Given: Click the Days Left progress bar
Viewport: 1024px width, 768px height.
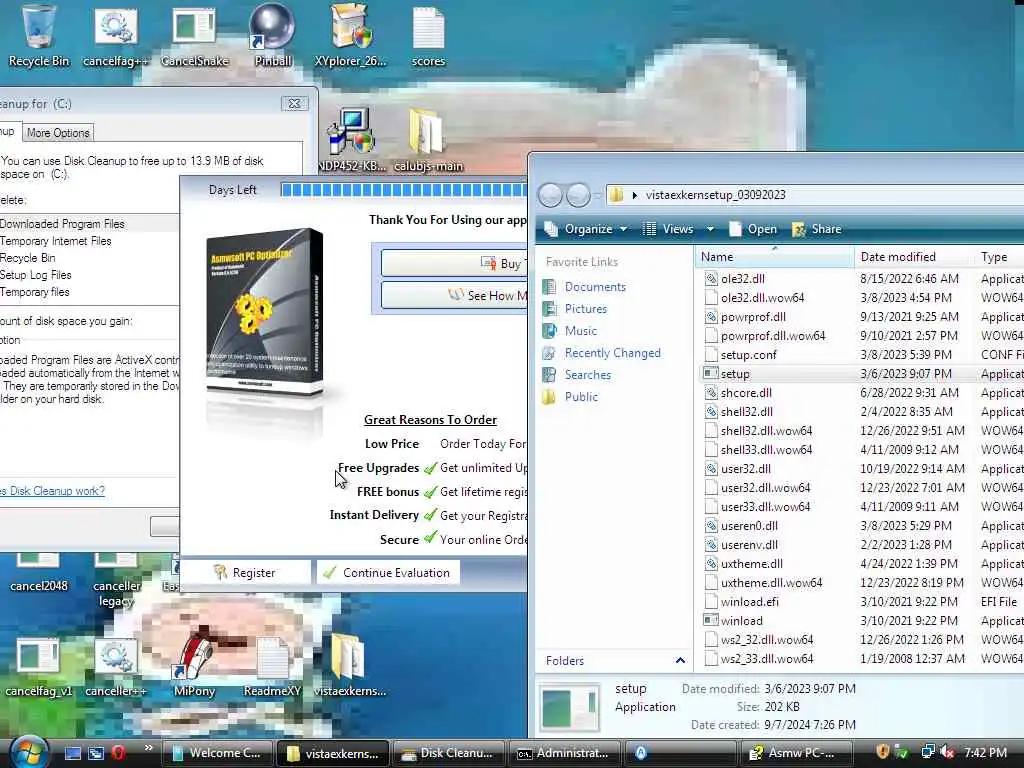Looking at the screenshot, I should click(x=404, y=189).
